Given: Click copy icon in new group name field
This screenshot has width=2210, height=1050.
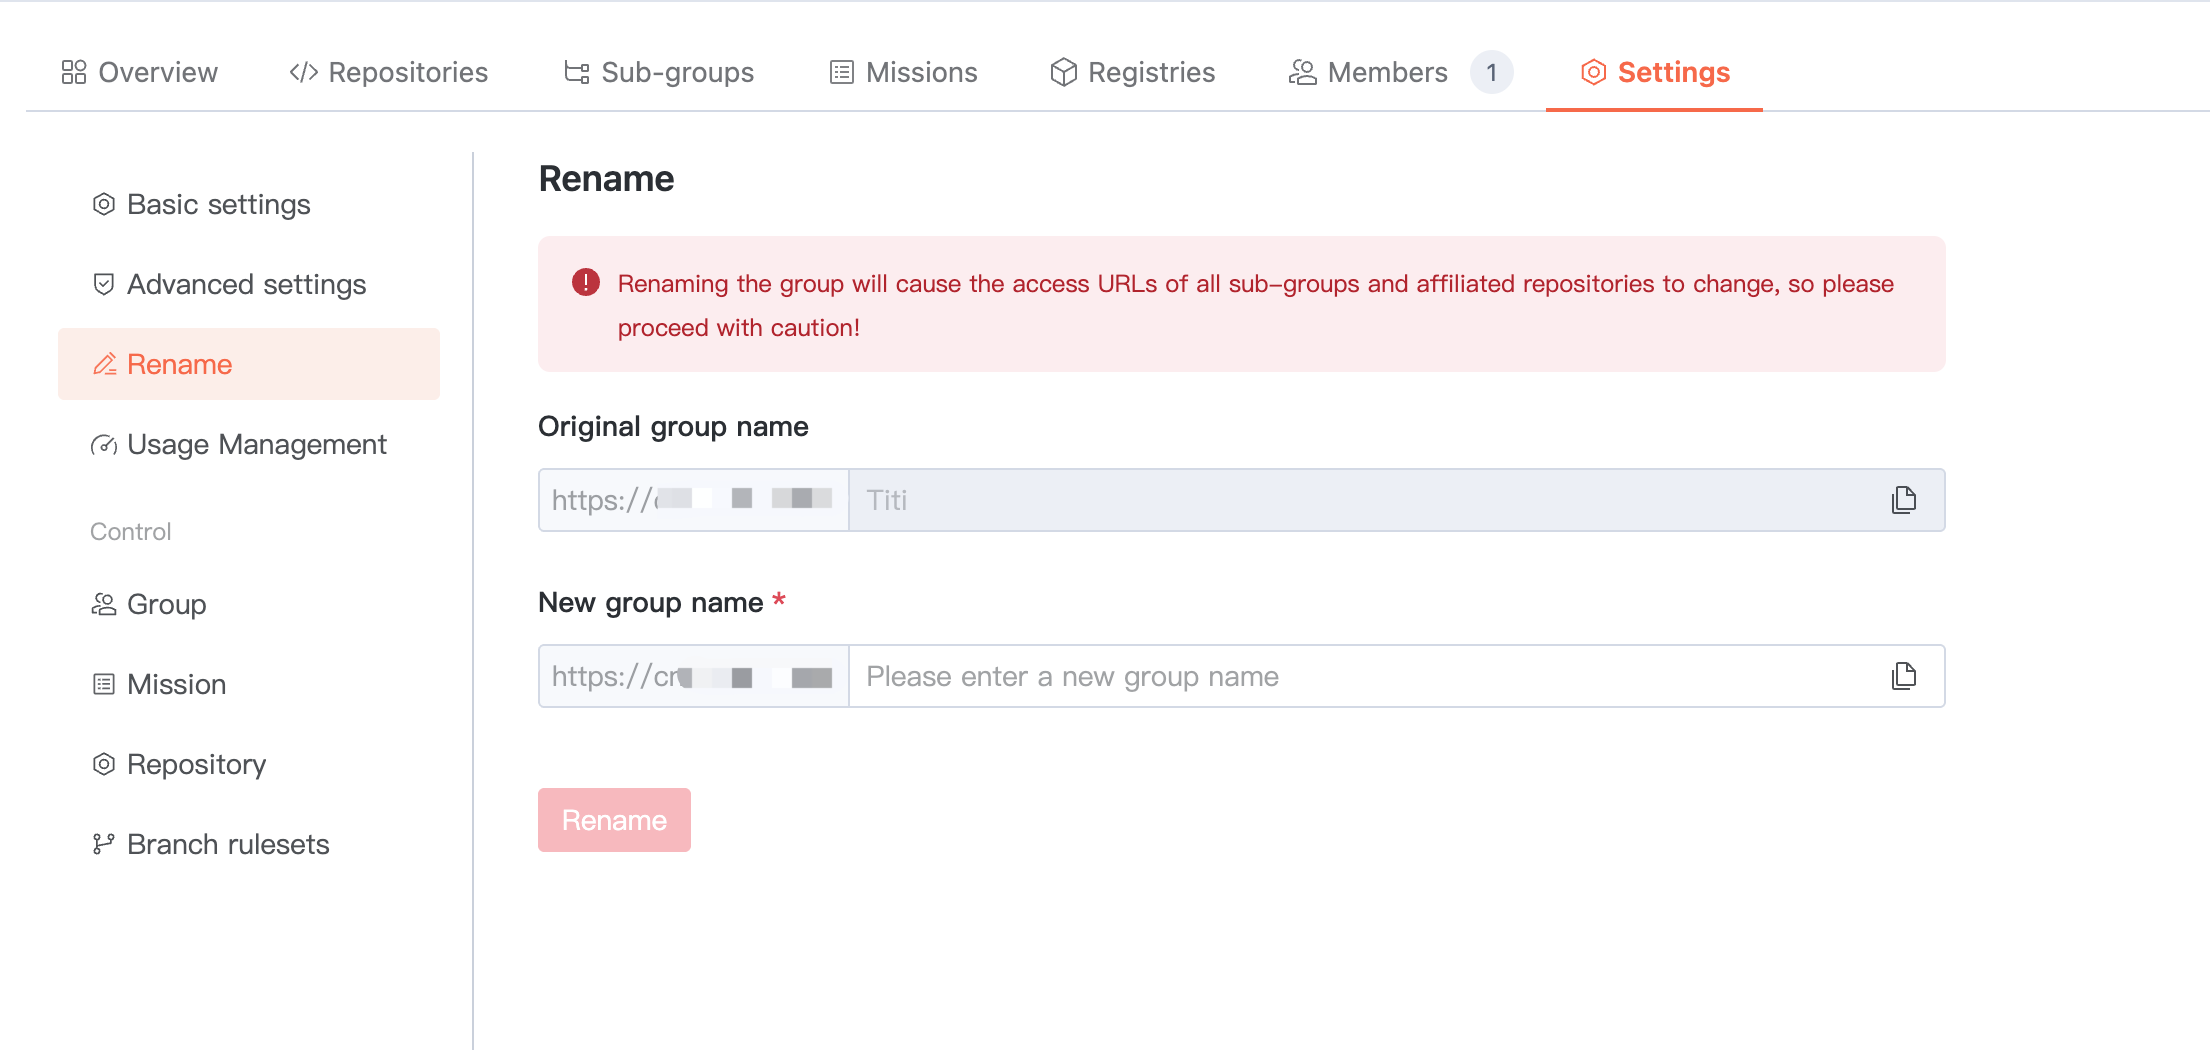Looking at the screenshot, I should coord(1903,676).
